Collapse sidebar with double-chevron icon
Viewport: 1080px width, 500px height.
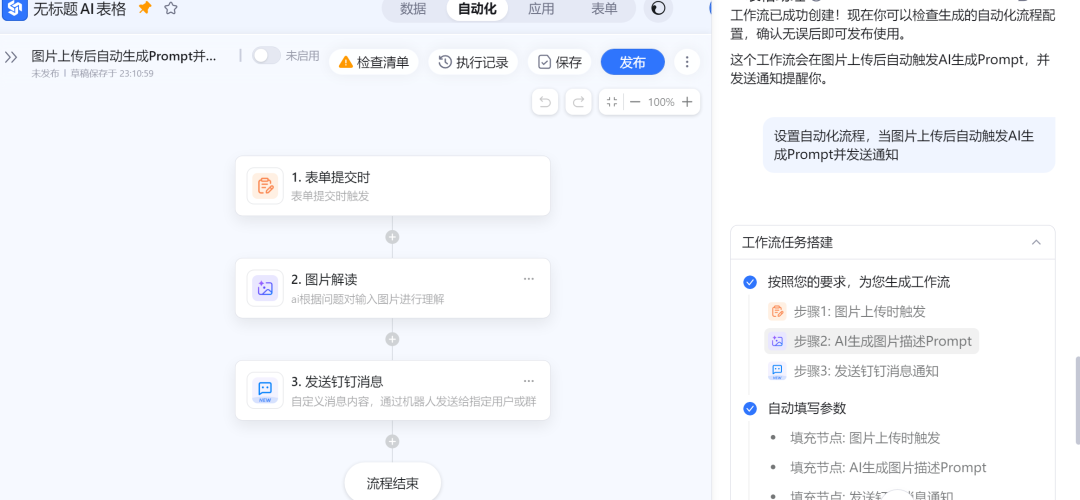pyautogui.click(x=11, y=57)
